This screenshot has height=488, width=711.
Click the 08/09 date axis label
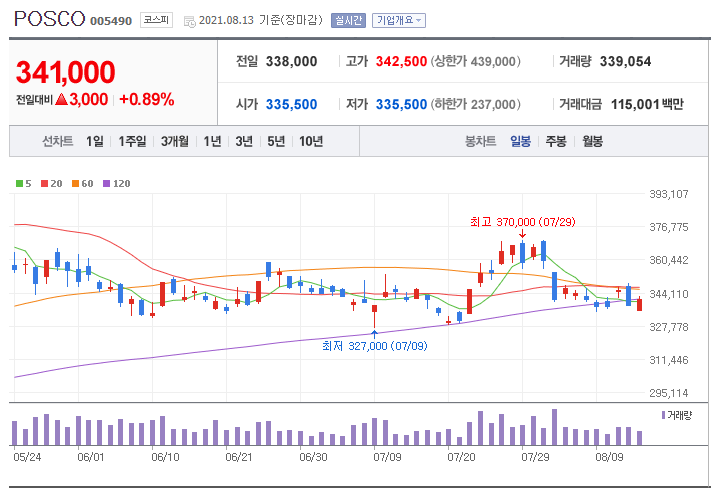609,457
